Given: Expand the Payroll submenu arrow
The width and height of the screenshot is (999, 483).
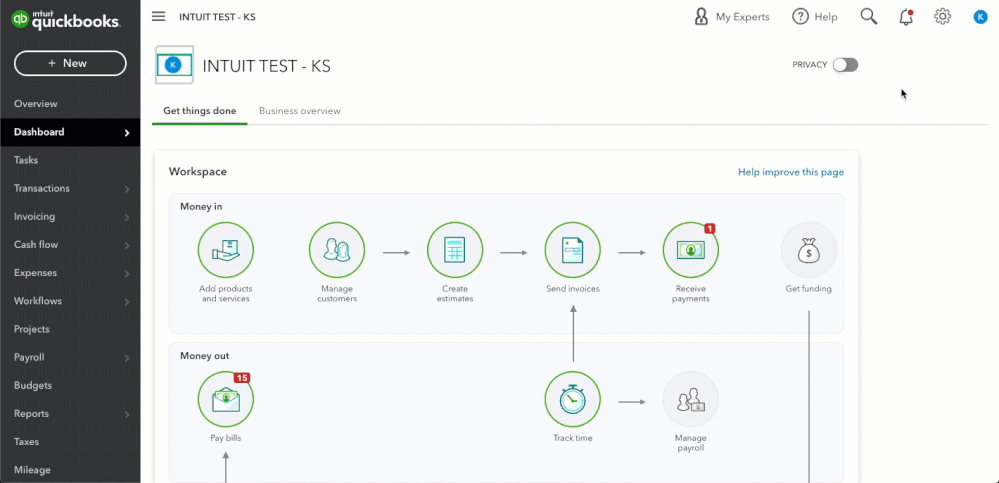Looking at the screenshot, I should tap(127, 358).
